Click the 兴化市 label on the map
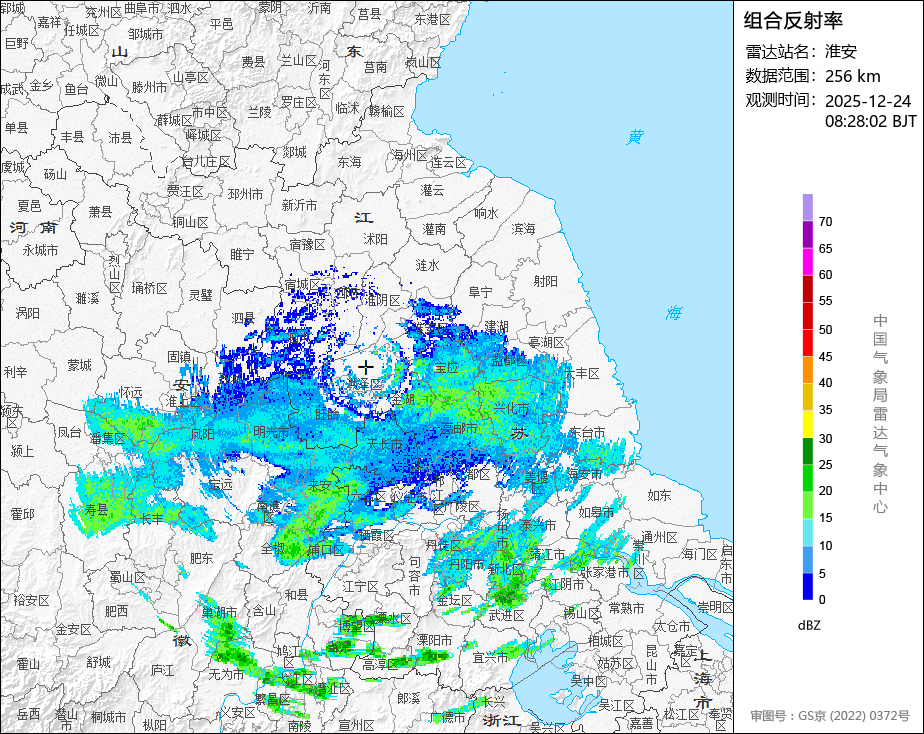Viewport: 924px width, 734px height. (511, 408)
